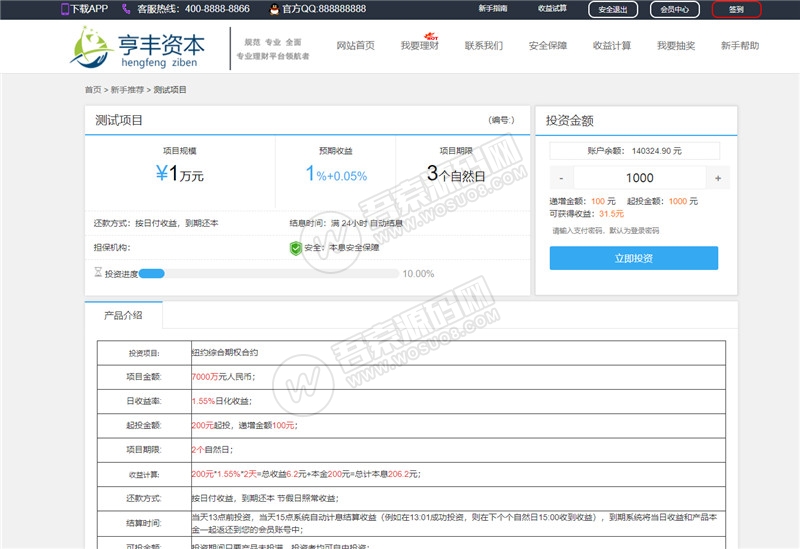Click the hourglass investment progress icon
800x549 pixels.
click(x=97, y=272)
